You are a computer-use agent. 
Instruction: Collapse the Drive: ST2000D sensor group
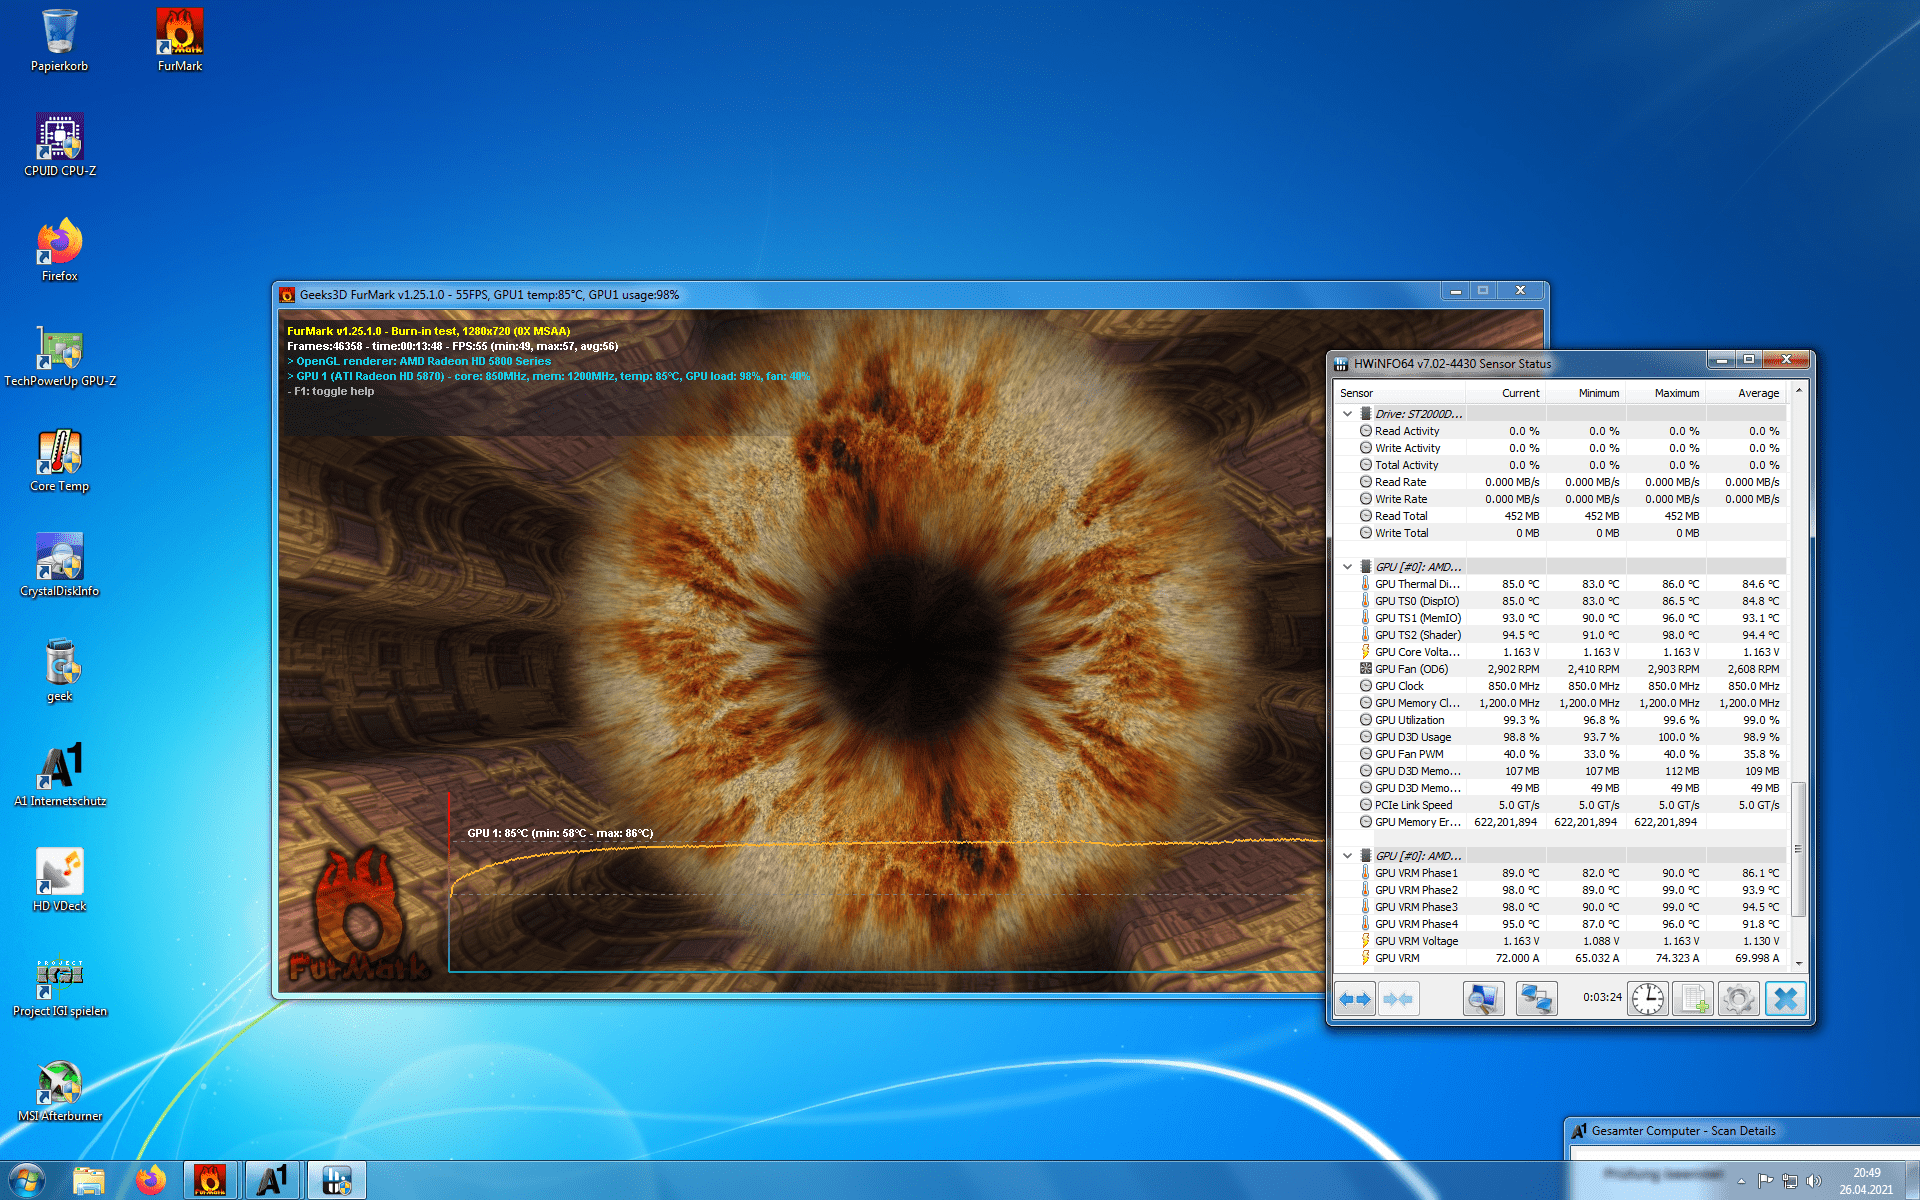[x=1347, y=413]
